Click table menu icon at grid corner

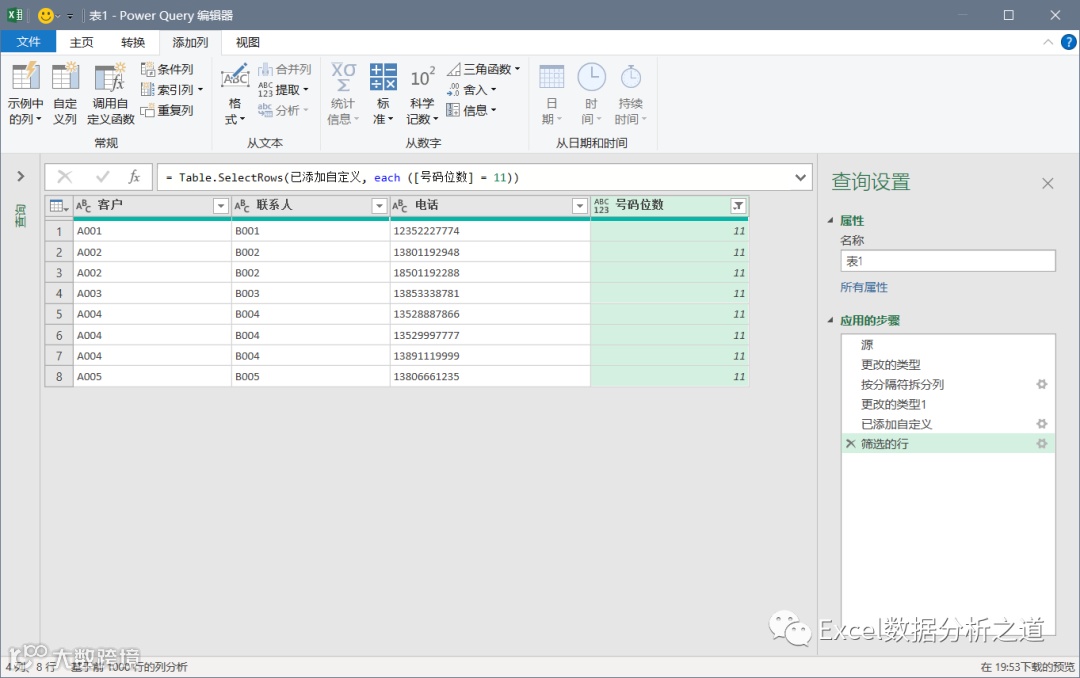[59, 205]
